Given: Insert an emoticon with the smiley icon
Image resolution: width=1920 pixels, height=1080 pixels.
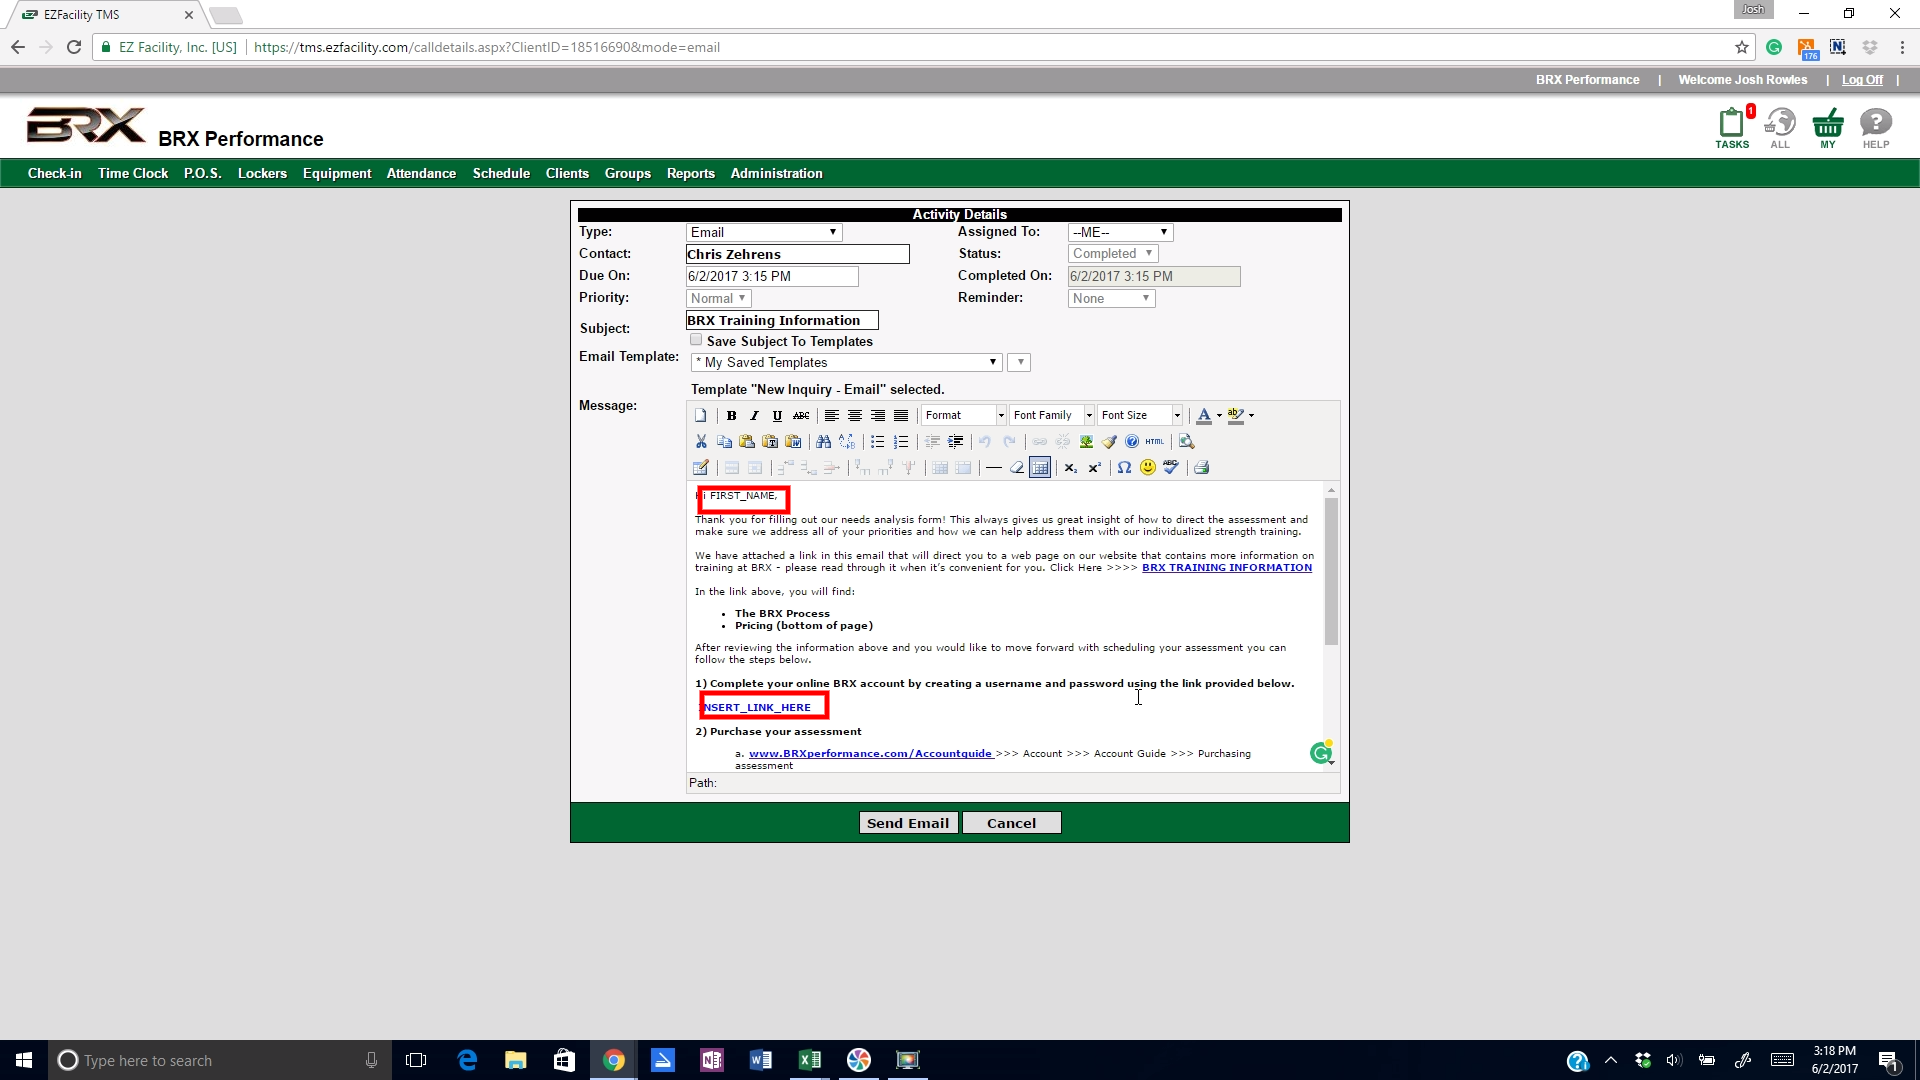Looking at the screenshot, I should pyautogui.click(x=1147, y=468).
